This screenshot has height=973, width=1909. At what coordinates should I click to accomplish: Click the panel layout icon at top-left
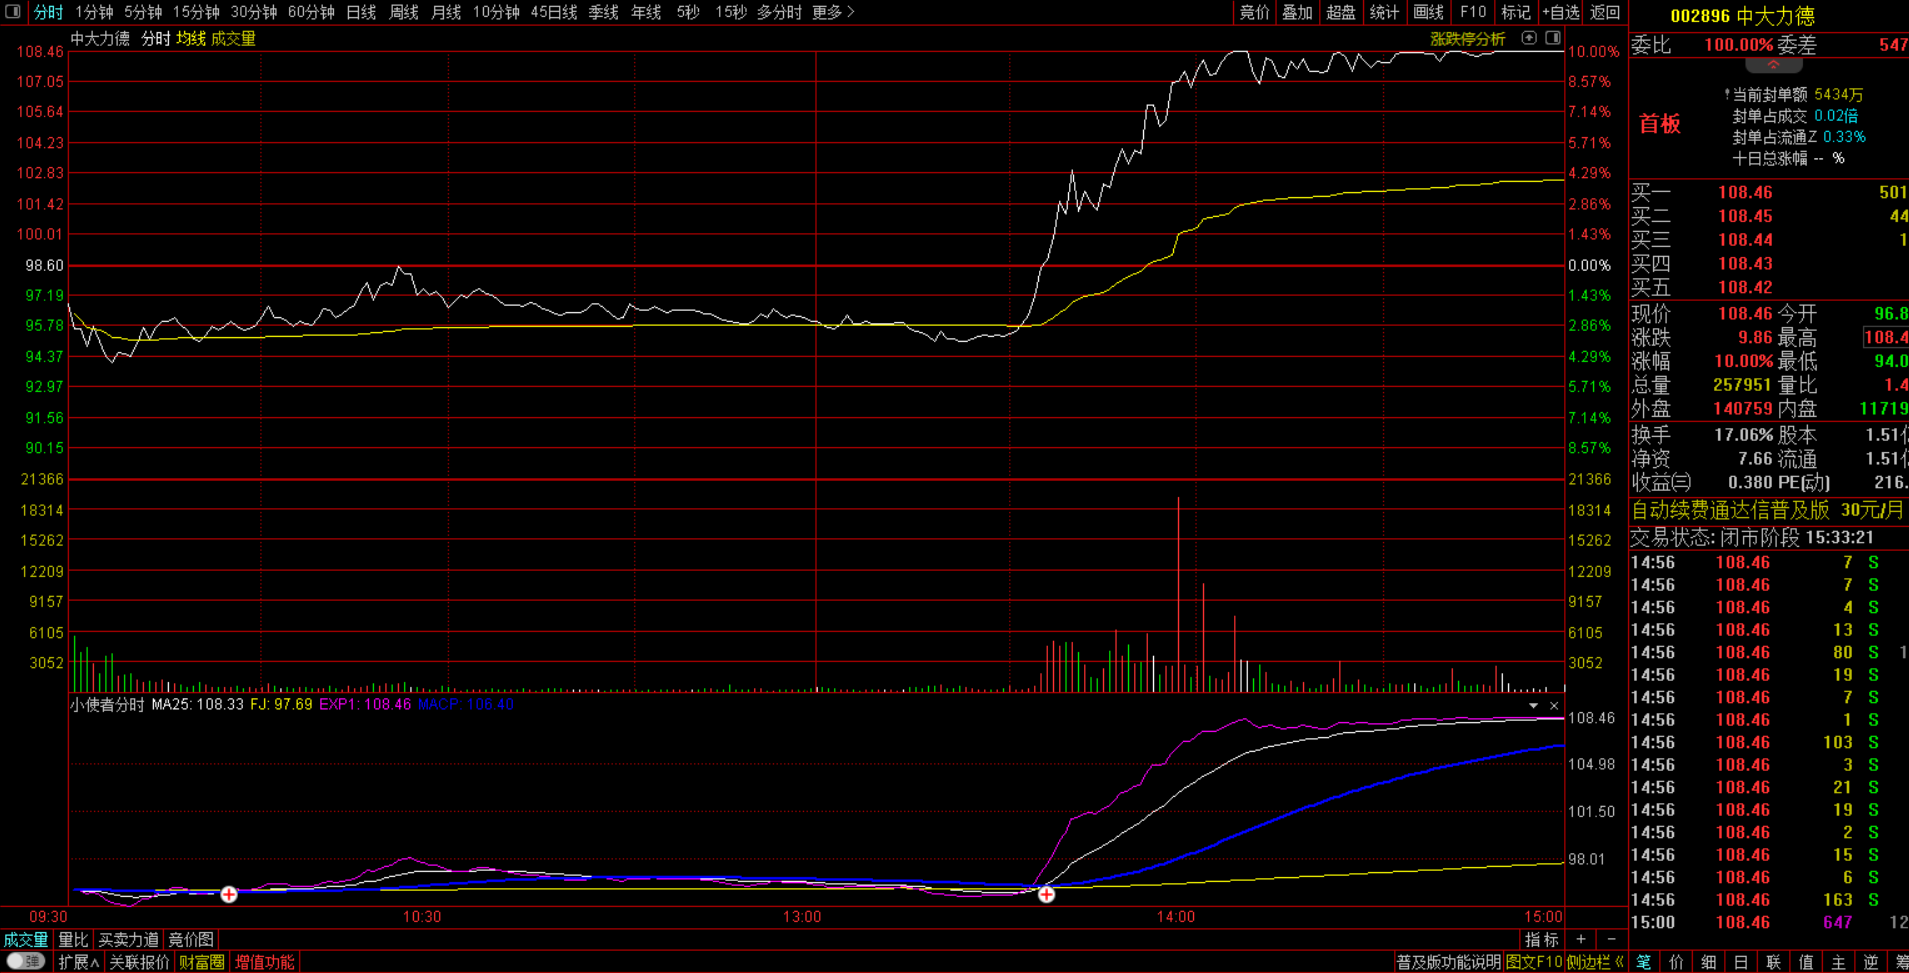click(x=13, y=12)
